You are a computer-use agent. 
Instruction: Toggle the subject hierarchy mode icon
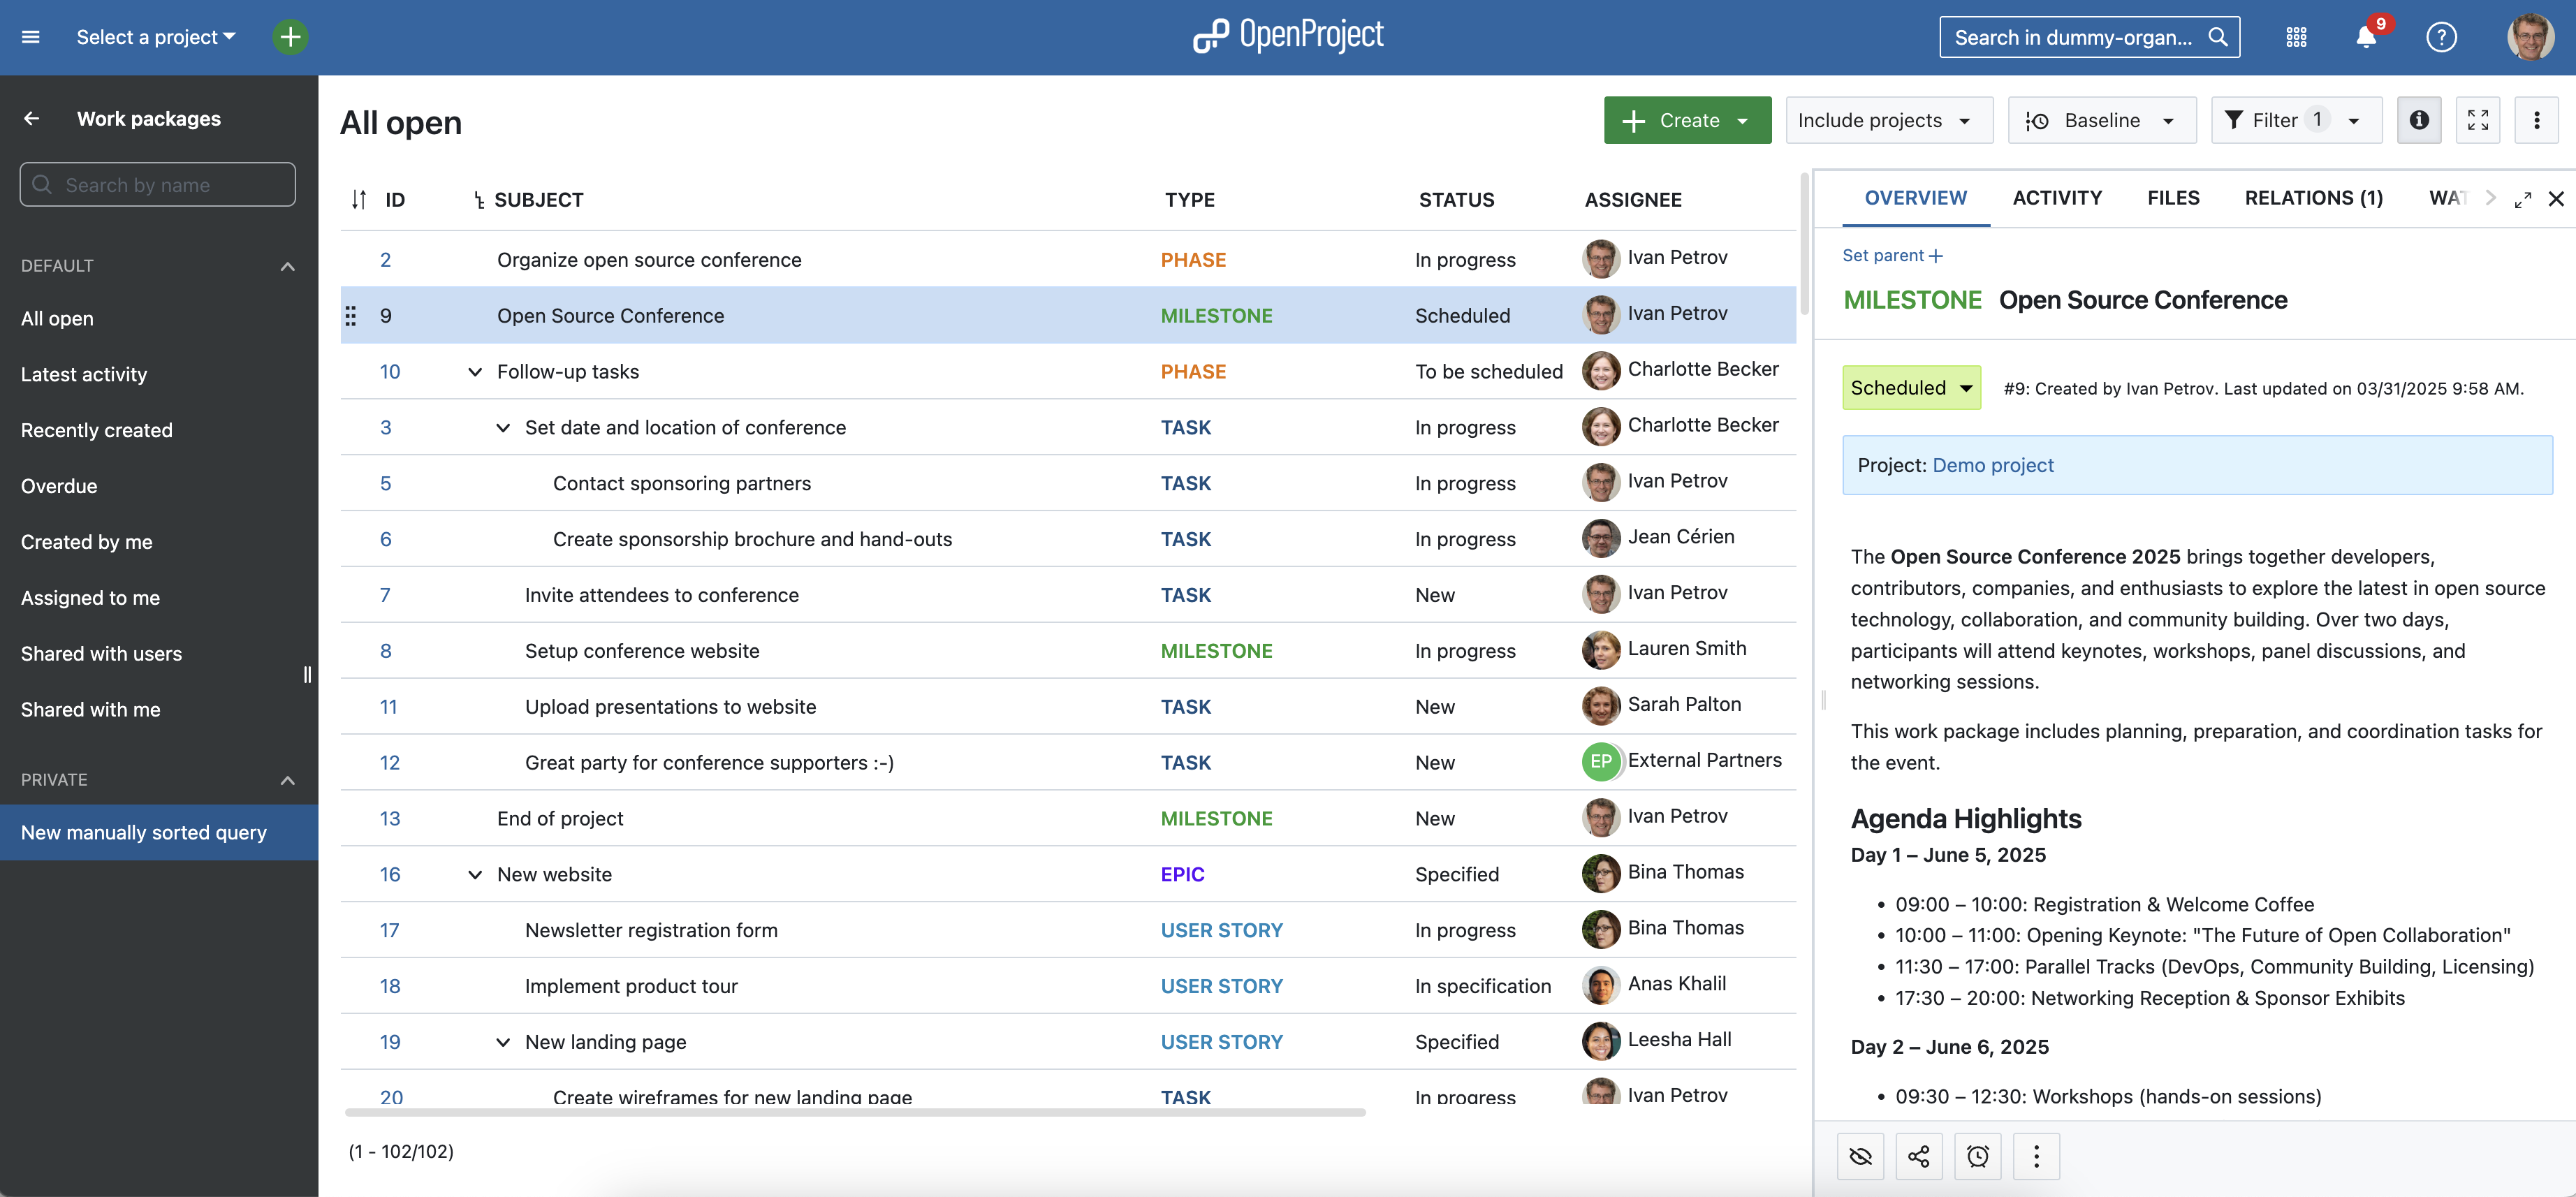point(479,200)
